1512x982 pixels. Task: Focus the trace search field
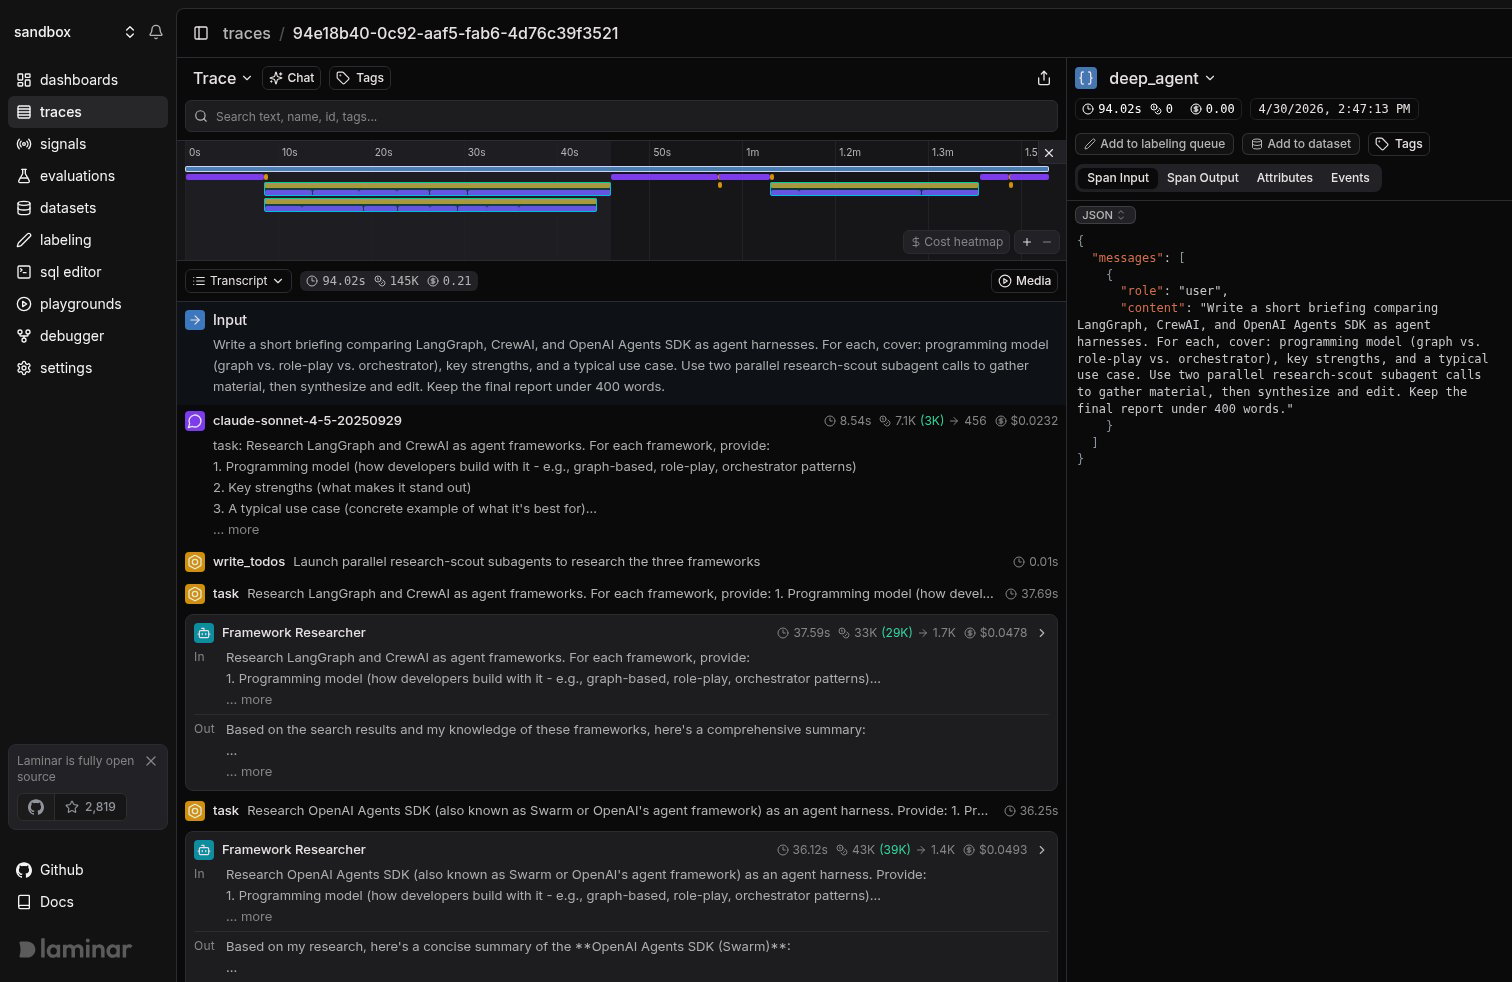tap(621, 116)
